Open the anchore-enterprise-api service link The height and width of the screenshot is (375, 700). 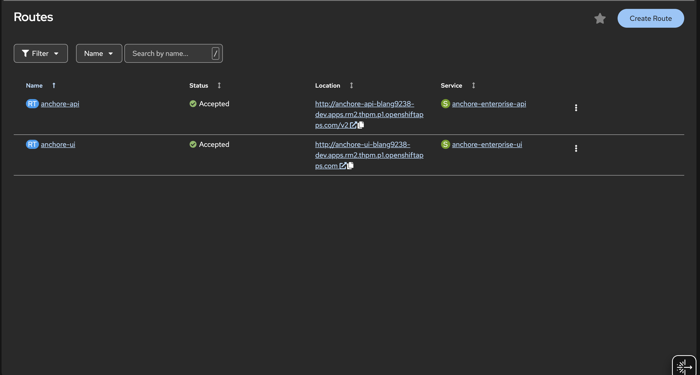(x=489, y=104)
